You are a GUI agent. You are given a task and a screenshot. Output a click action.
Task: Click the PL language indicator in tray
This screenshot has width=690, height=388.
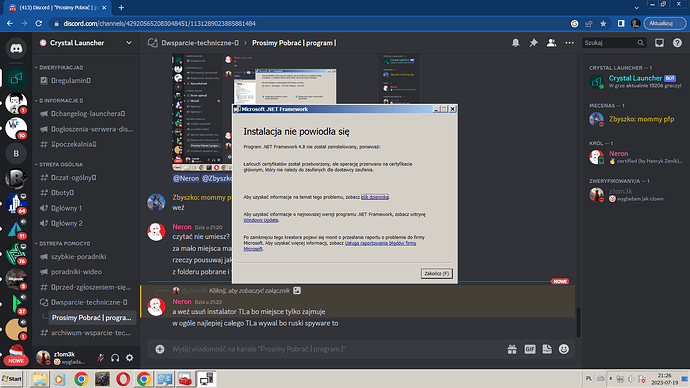tap(589, 378)
